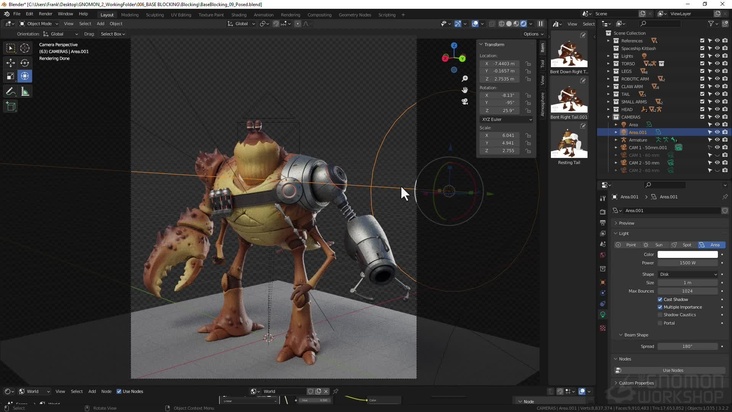Click the blue Z axis gizmo dot

point(454,45)
